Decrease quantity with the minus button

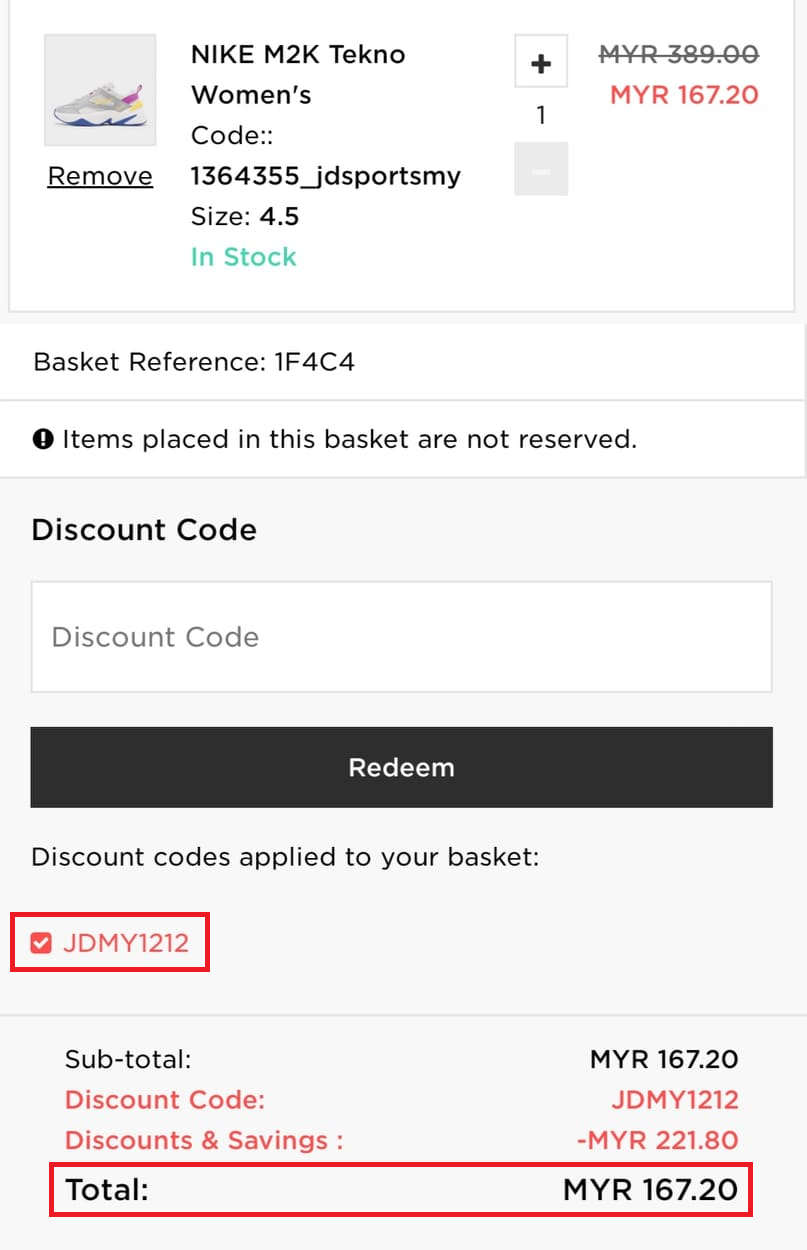point(541,169)
